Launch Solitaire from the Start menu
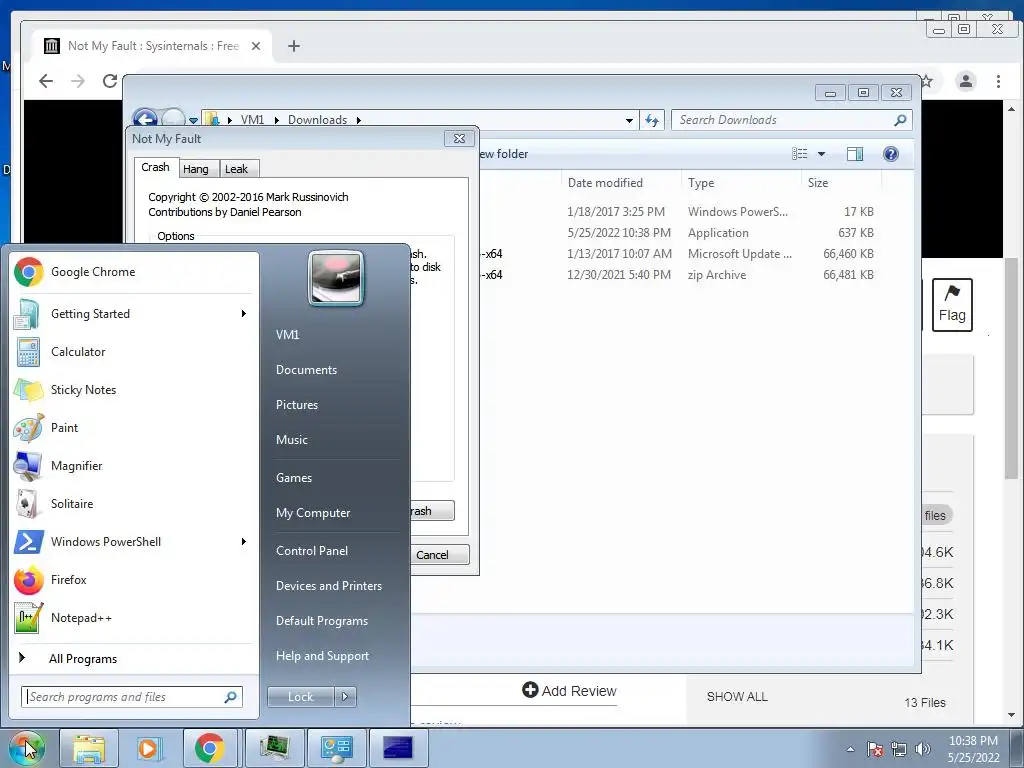The image size is (1024, 768). (x=133, y=504)
